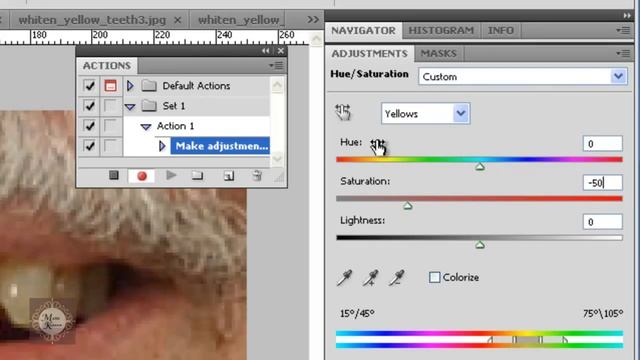The width and height of the screenshot is (640, 360).
Task: Enable the Colorize checkbox
Action: (x=435, y=278)
